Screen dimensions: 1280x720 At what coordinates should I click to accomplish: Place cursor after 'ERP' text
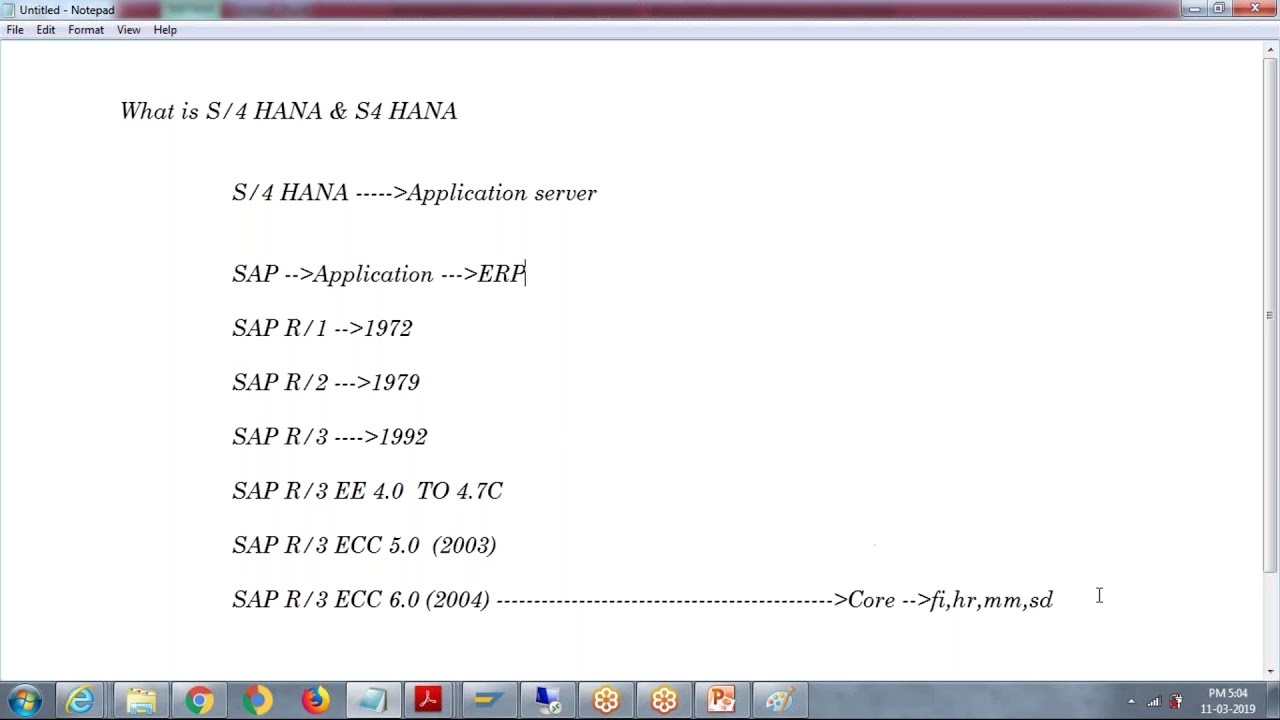[x=526, y=274]
